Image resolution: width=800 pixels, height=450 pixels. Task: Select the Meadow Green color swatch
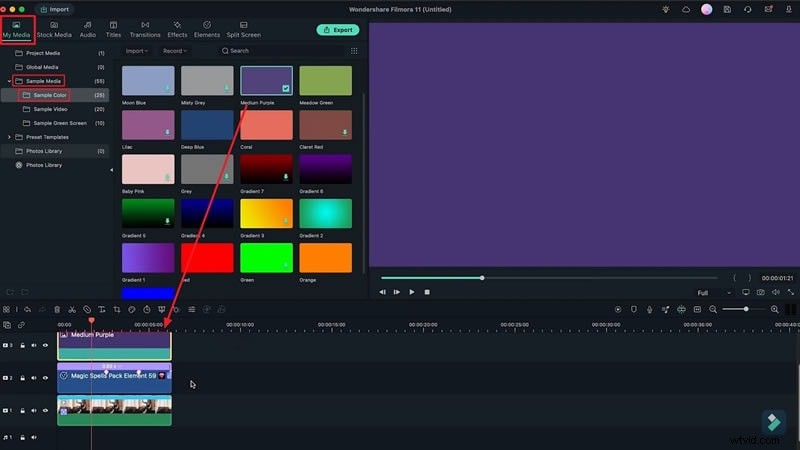tap(326, 81)
